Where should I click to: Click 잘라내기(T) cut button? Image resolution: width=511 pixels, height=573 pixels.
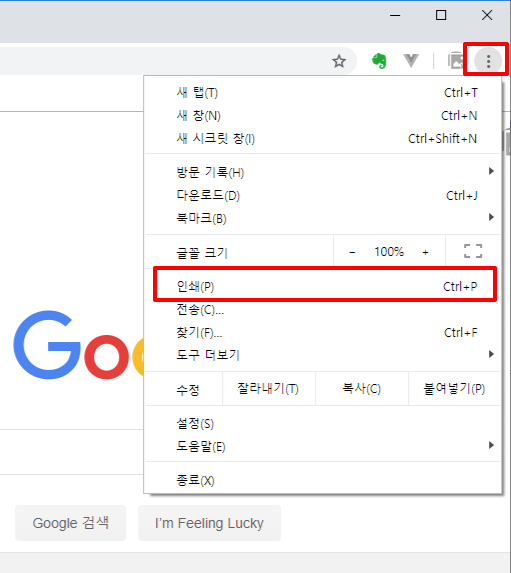(268, 388)
